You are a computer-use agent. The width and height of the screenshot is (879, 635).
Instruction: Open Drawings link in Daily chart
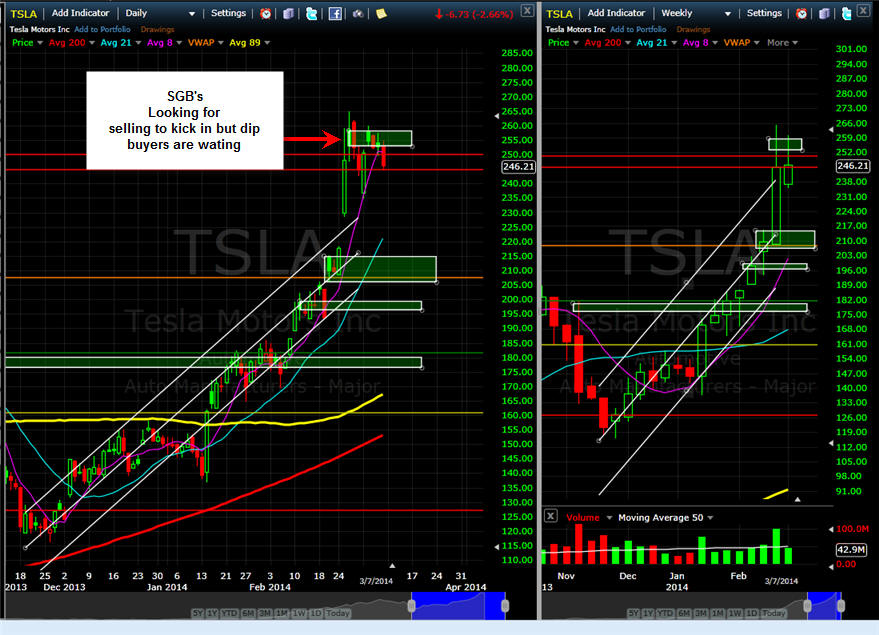pos(157,29)
